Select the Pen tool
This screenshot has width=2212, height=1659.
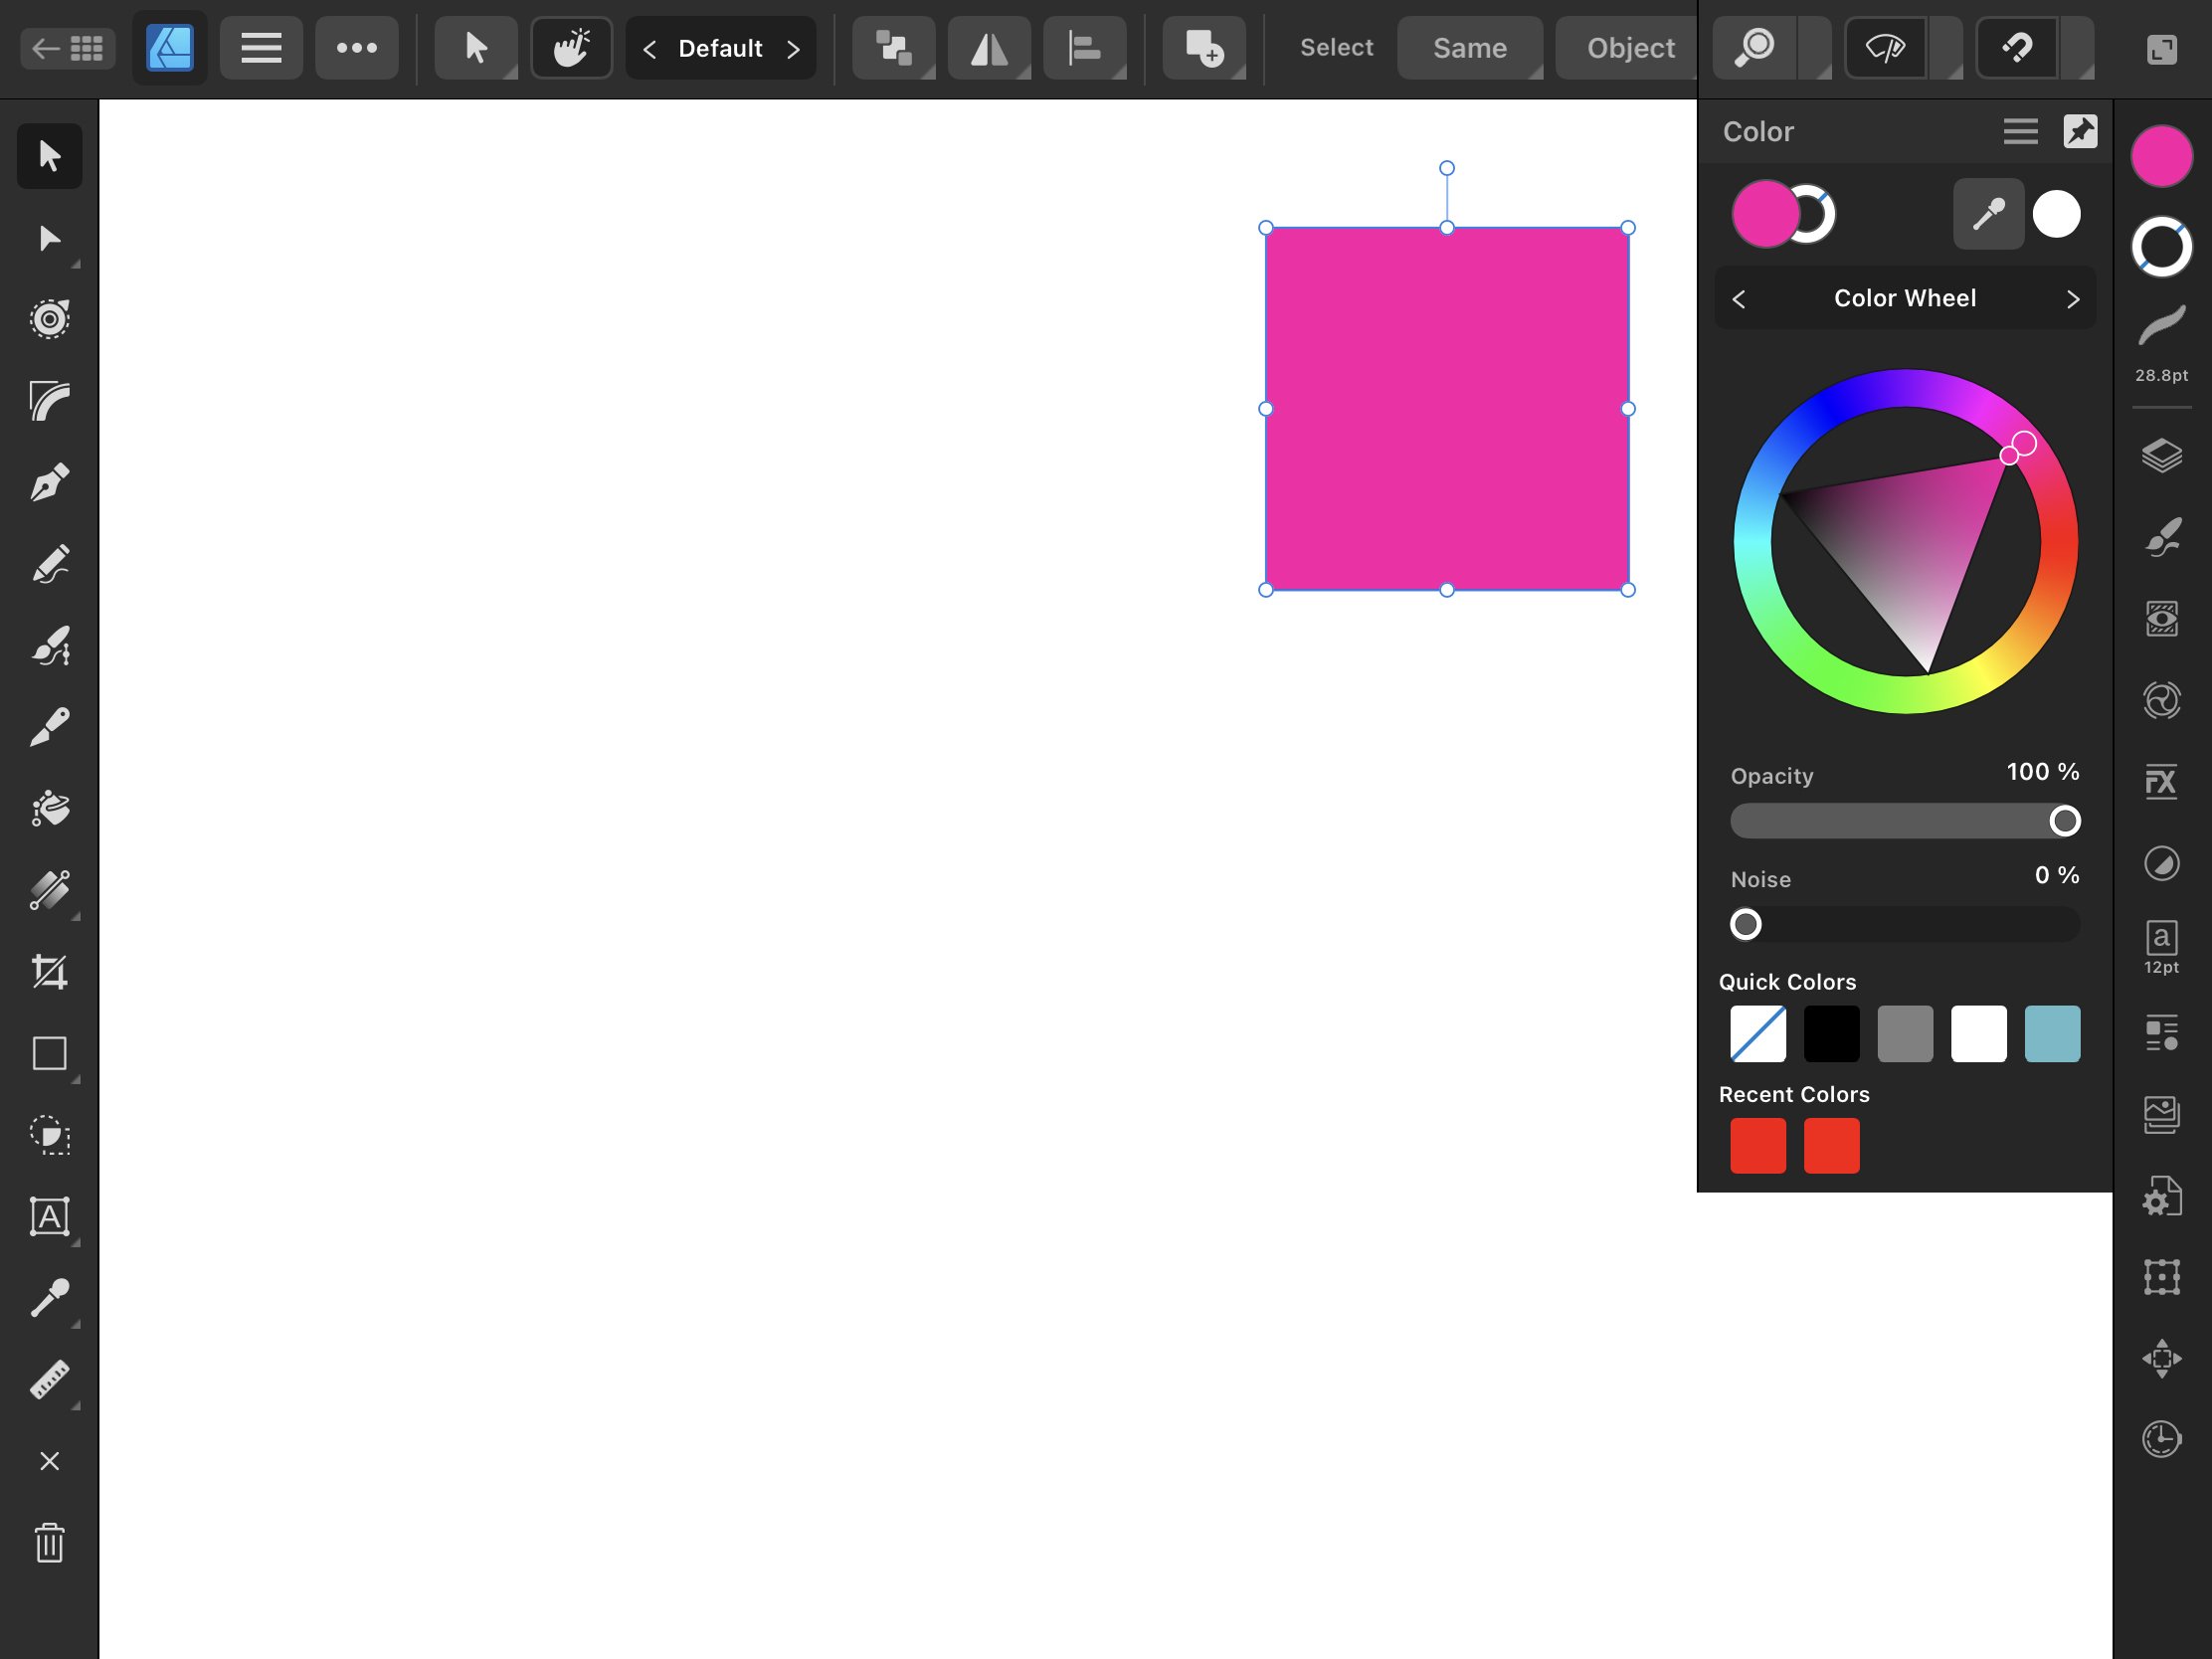[x=49, y=483]
